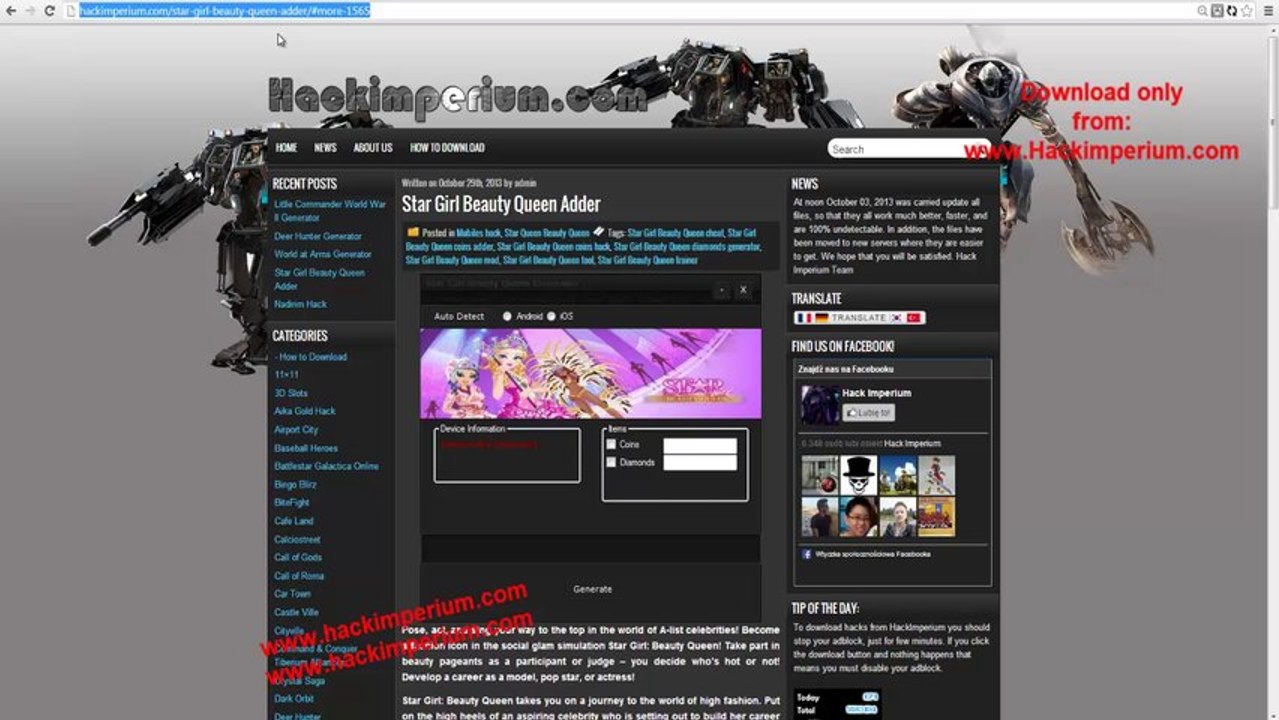Select the Android radio button
The width and height of the screenshot is (1279, 720).
(x=507, y=316)
